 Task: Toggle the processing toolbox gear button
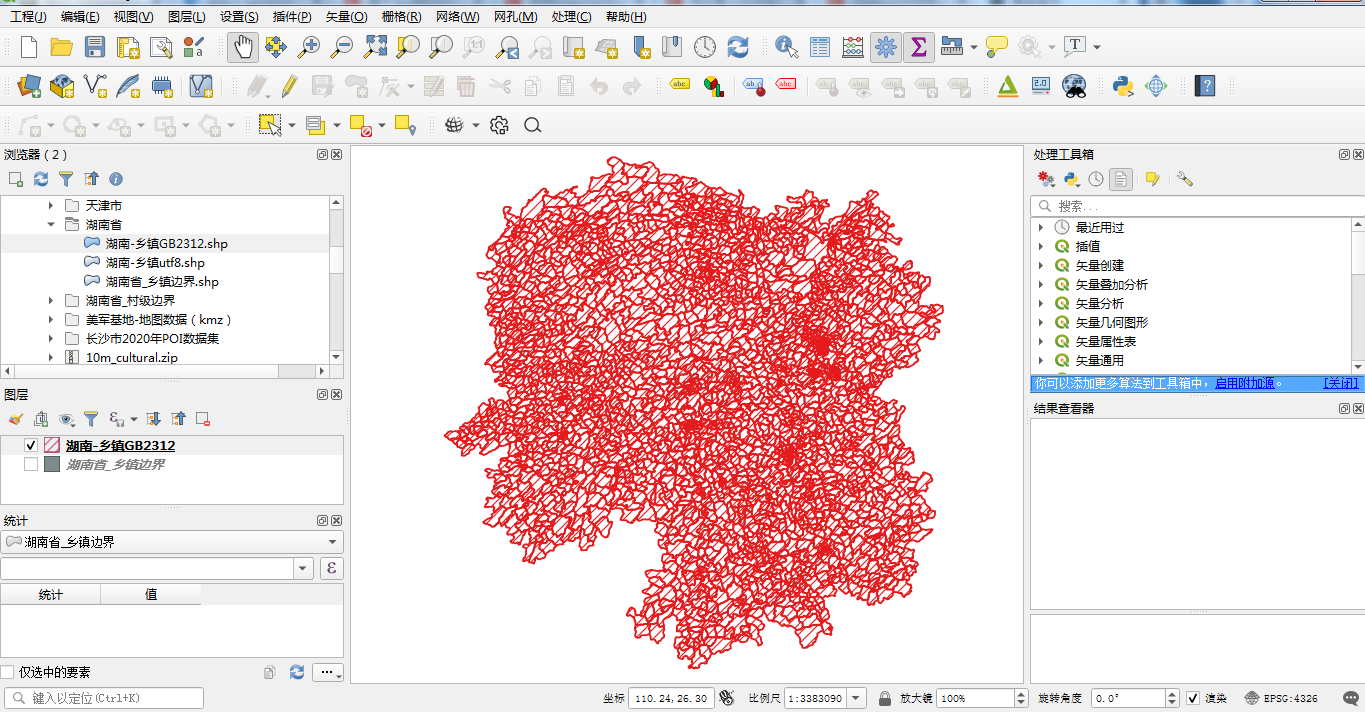(x=885, y=47)
